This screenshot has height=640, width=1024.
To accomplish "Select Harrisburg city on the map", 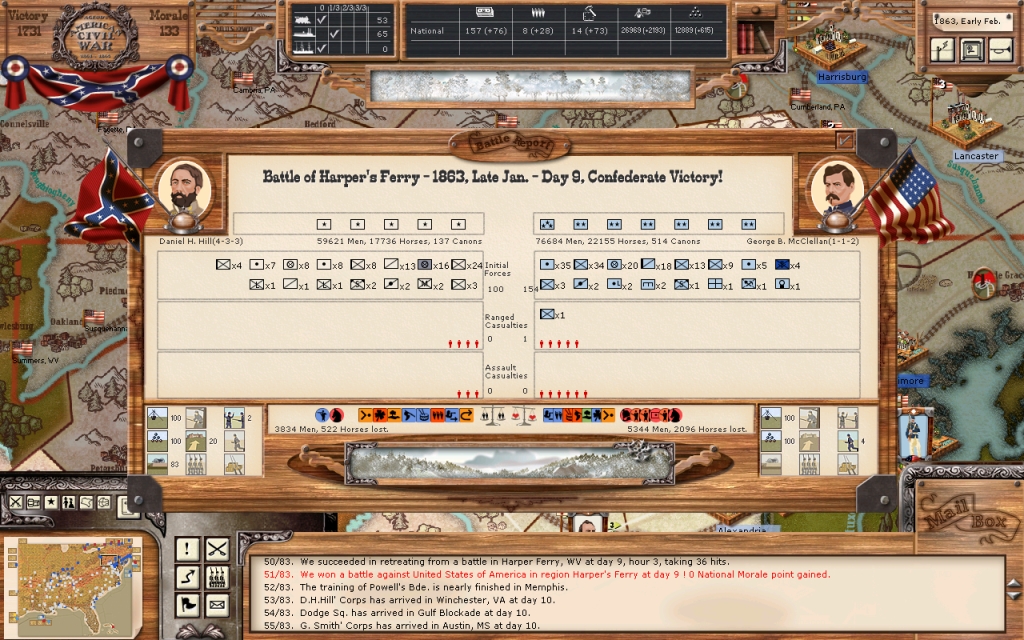I will coord(840,76).
